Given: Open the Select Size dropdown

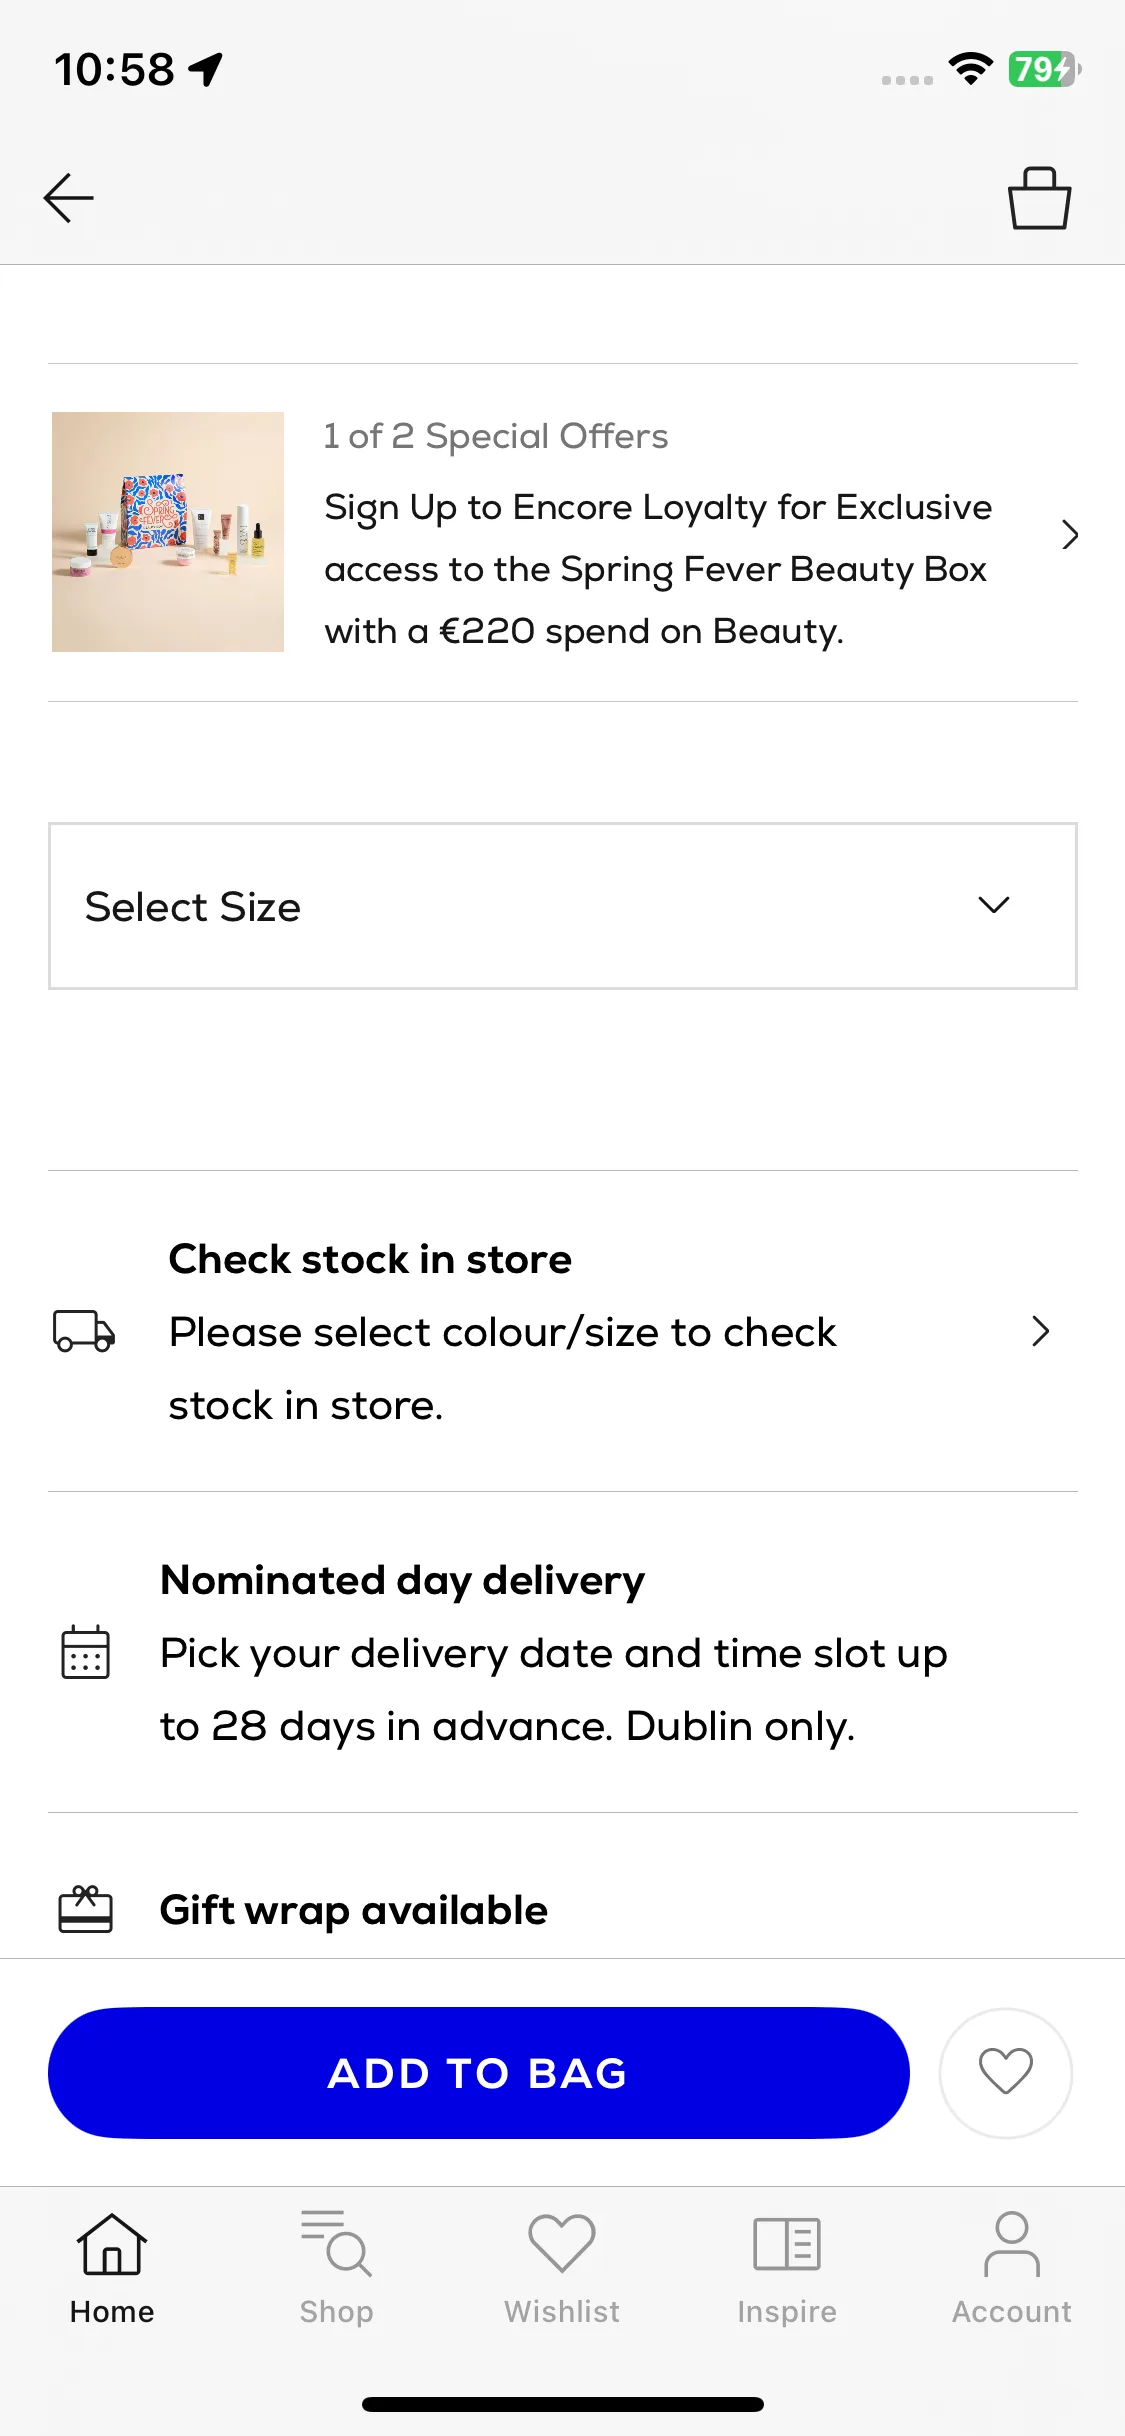Looking at the screenshot, I should point(563,906).
